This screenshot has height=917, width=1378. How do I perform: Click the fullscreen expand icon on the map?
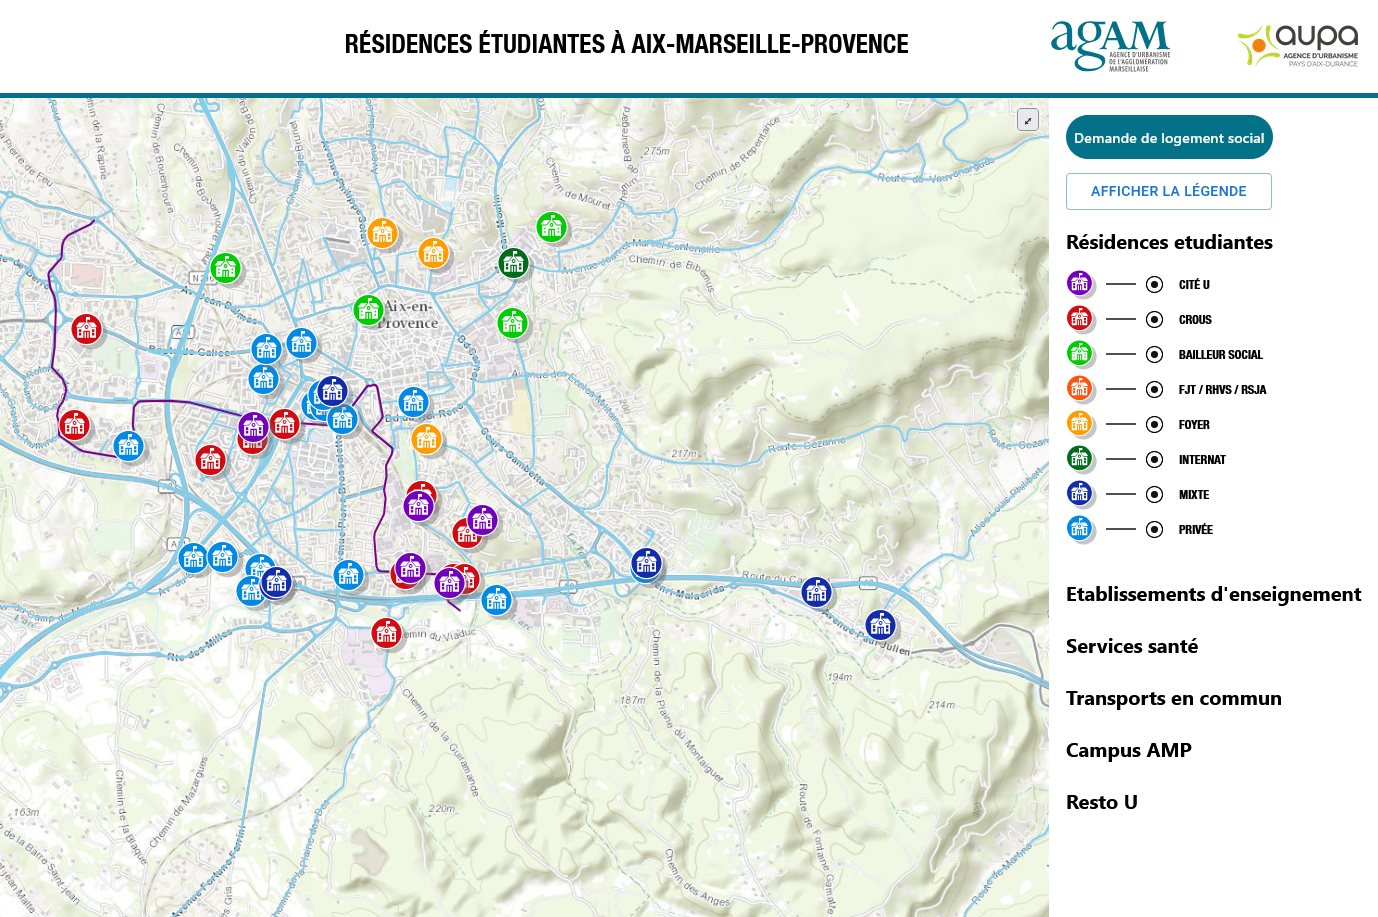click(x=1028, y=120)
